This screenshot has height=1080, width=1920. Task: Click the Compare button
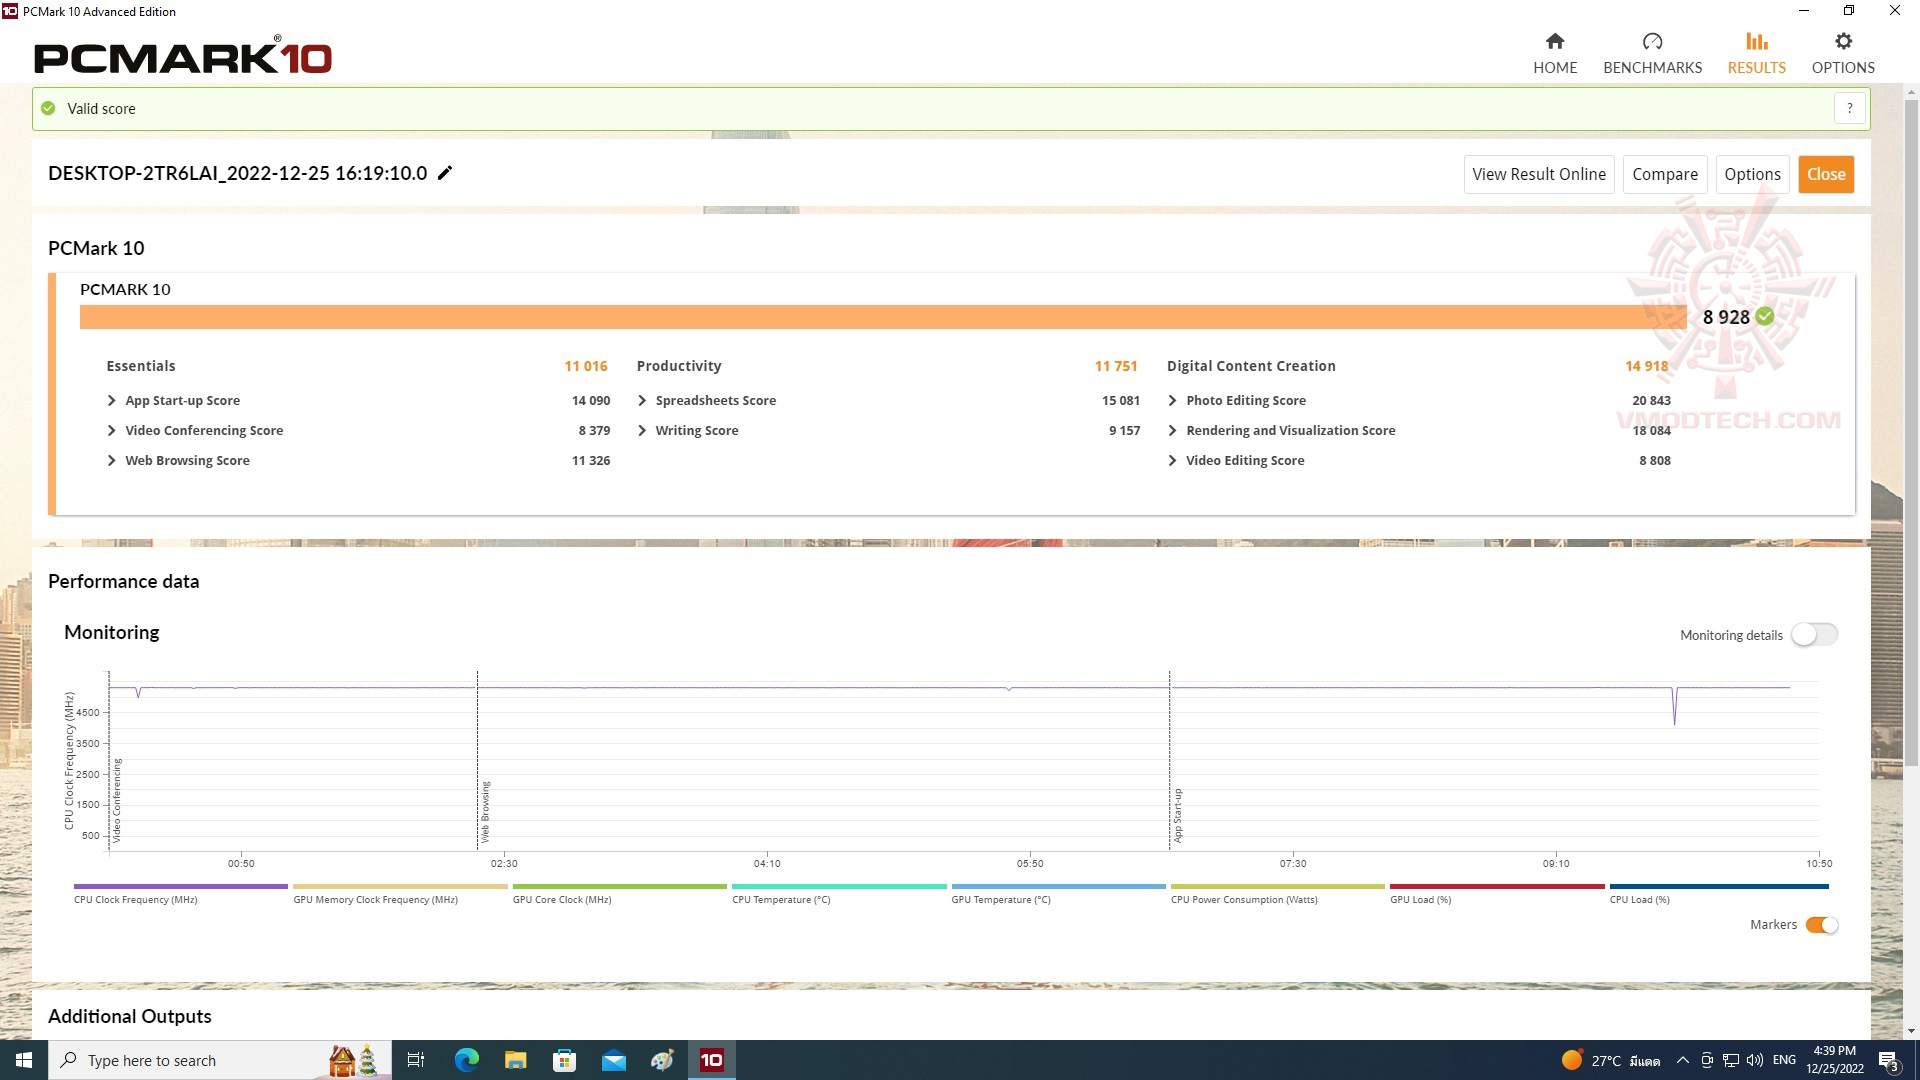click(1665, 173)
